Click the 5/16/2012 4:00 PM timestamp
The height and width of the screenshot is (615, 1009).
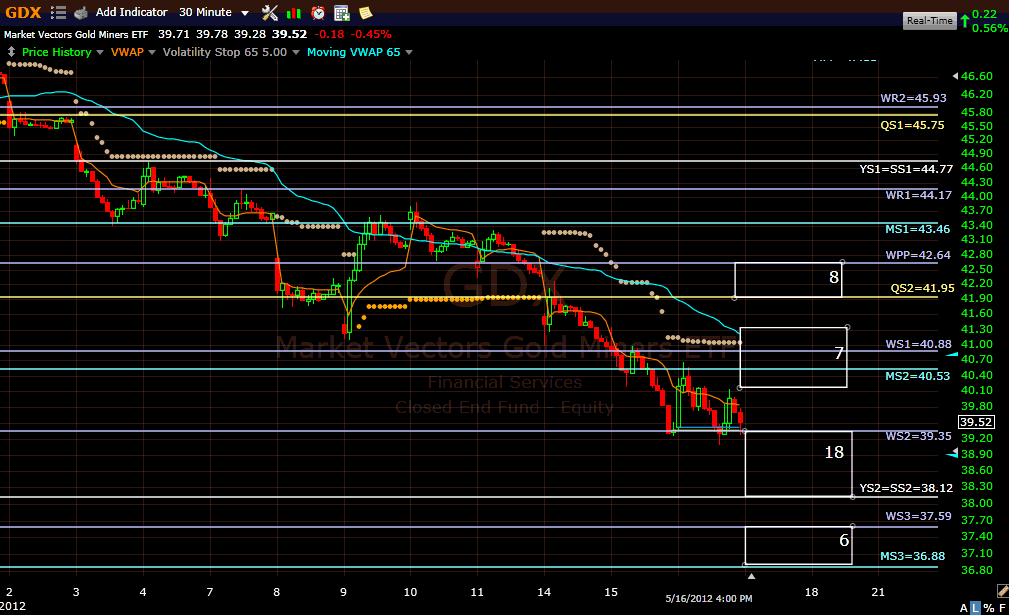pos(708,598)
